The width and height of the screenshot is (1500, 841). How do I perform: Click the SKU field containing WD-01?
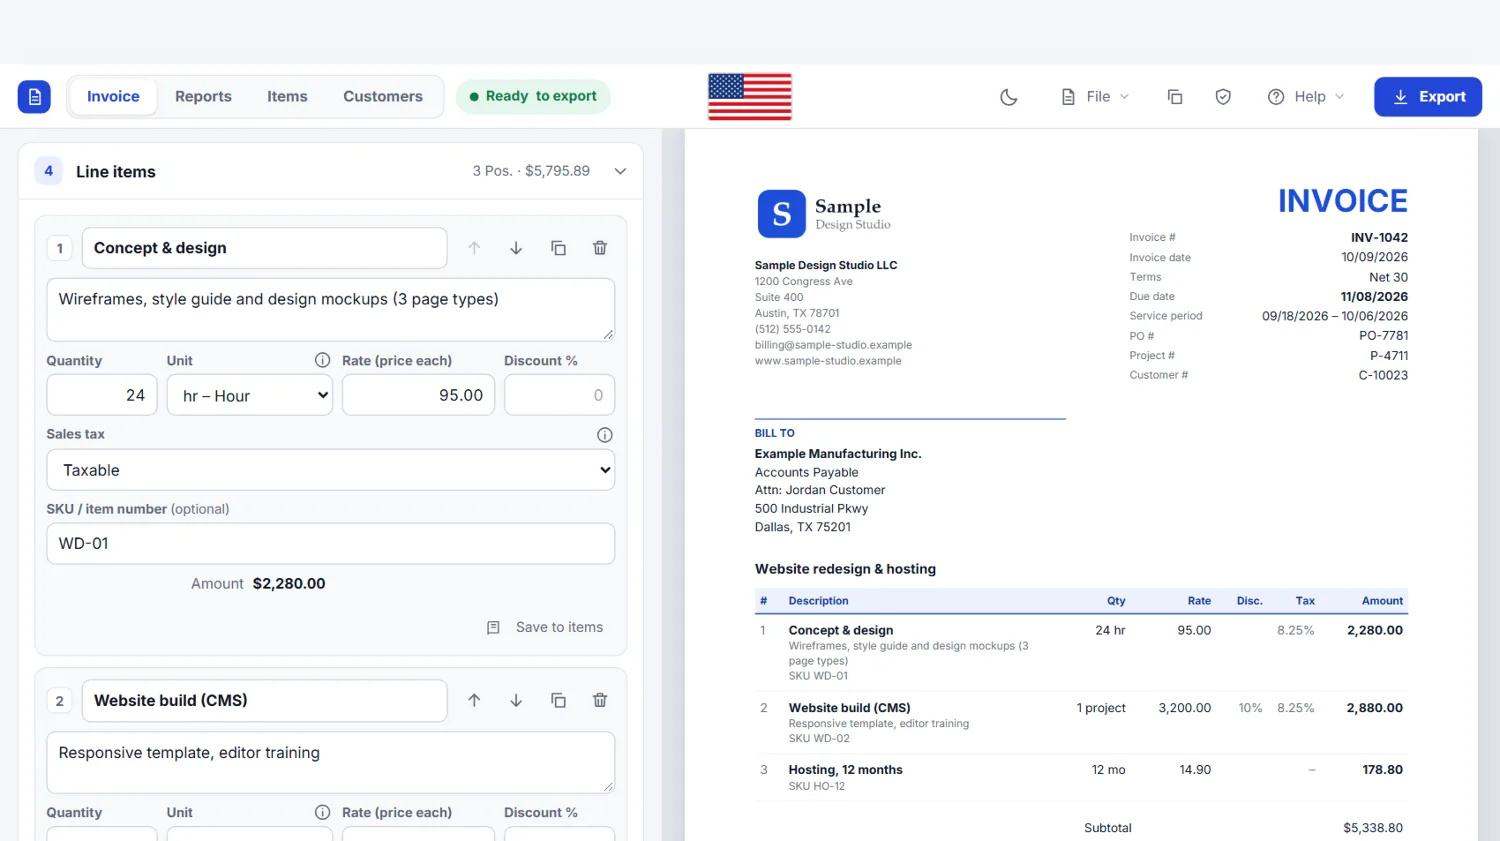pyautogui.click(x=331, y=544)
